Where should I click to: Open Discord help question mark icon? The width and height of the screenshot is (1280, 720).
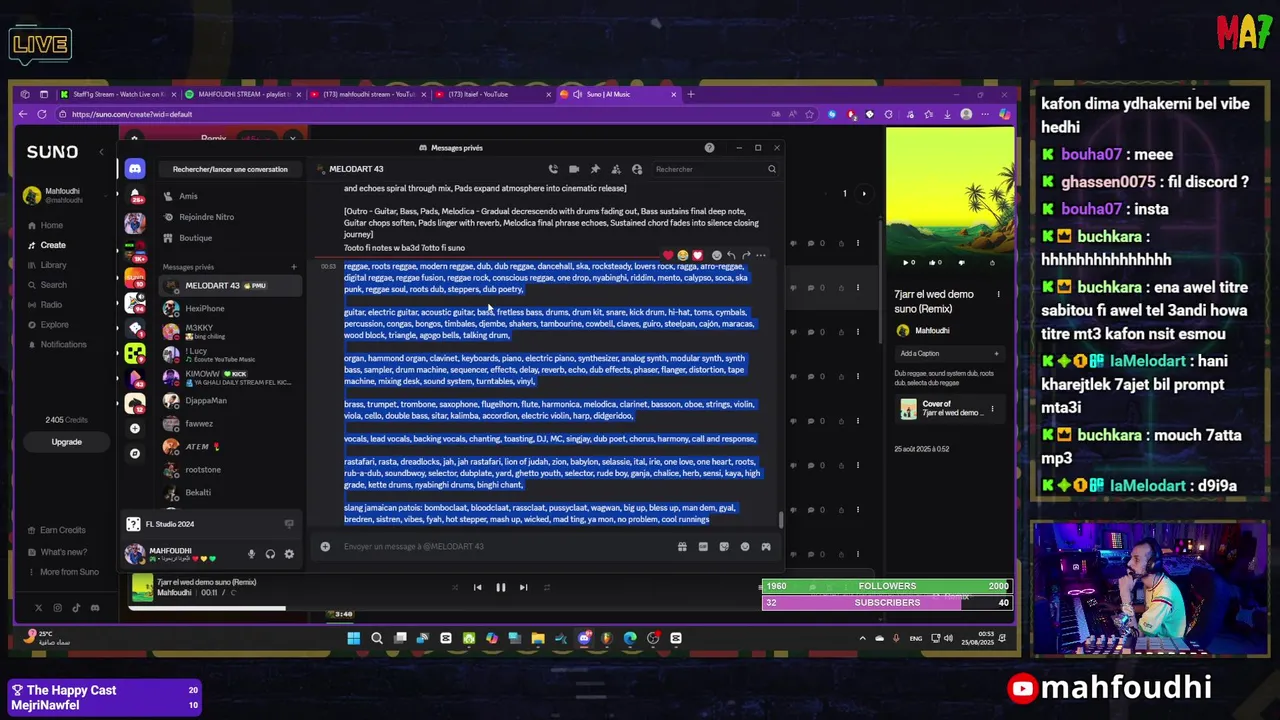tap(709, 148)
